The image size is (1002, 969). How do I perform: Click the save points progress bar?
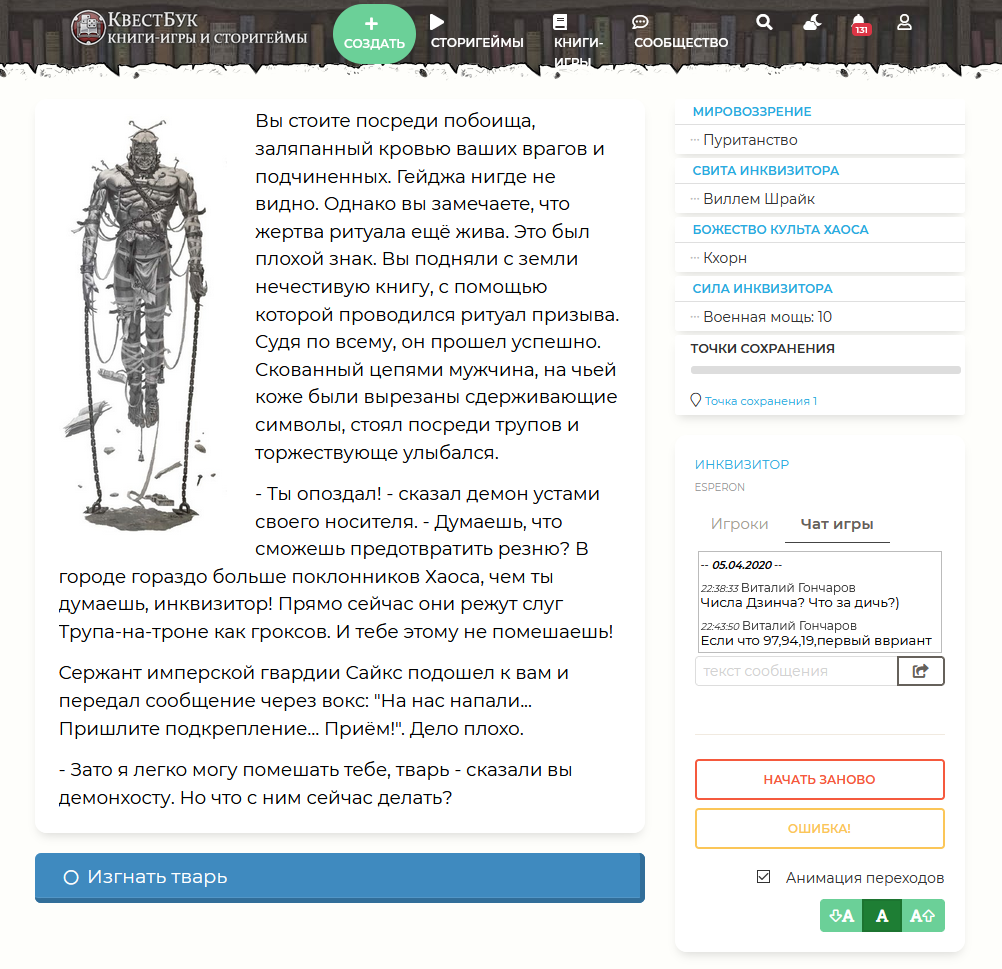pos(826,370)
